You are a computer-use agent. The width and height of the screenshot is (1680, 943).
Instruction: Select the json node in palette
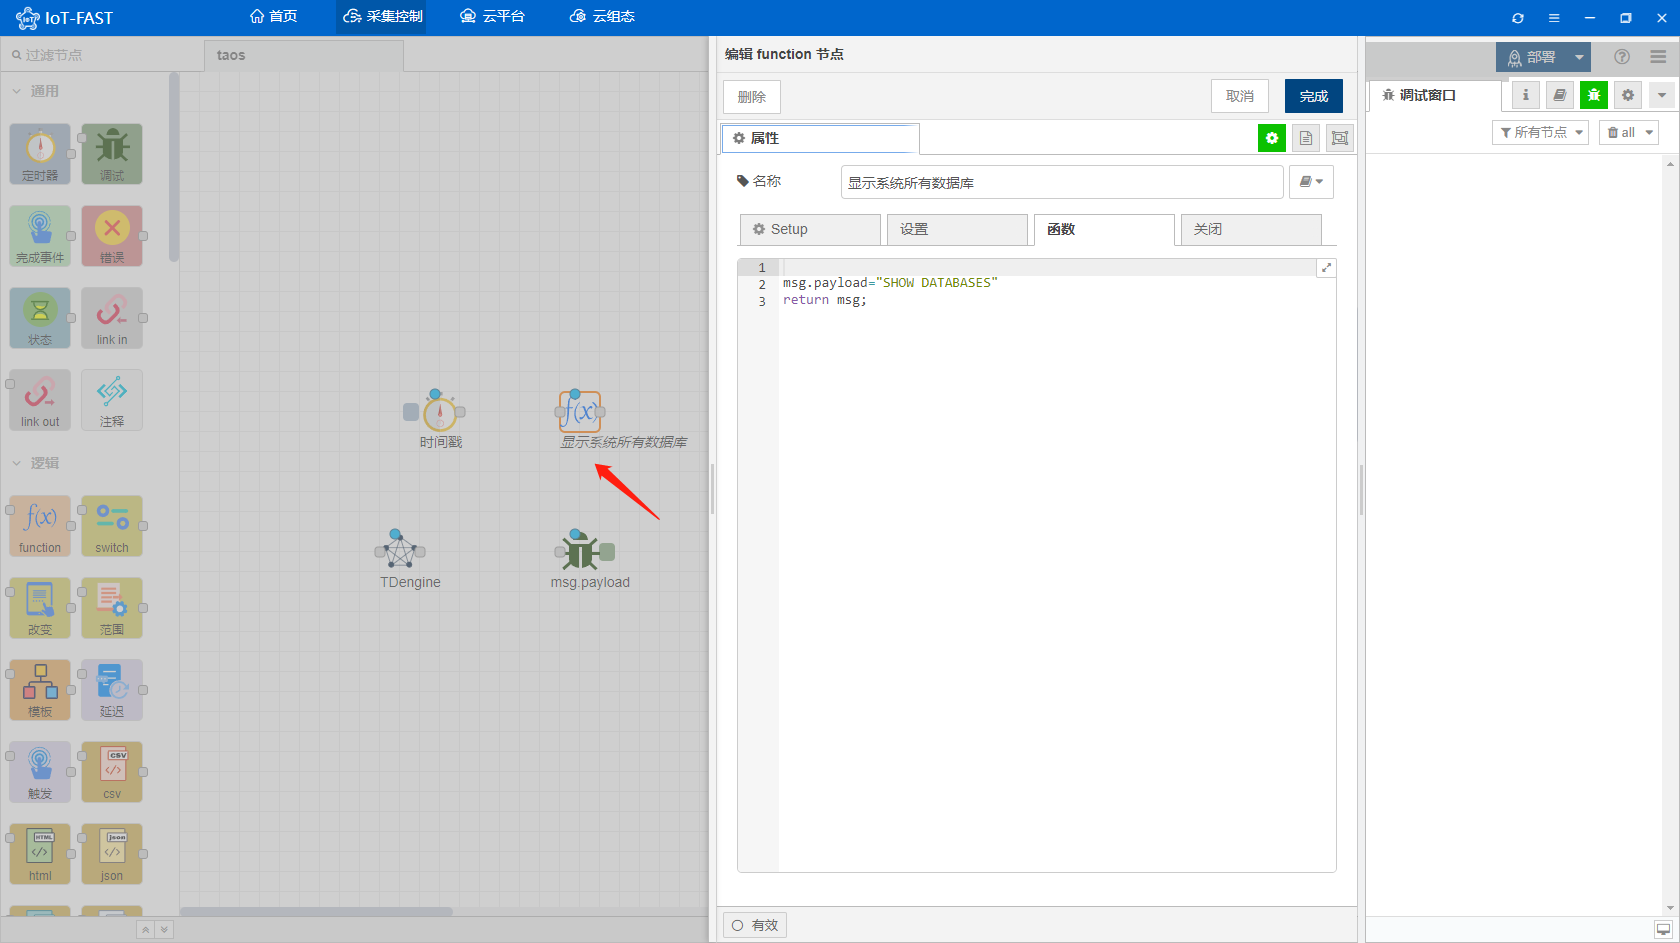pyautogui.click(x=112, y=854)
